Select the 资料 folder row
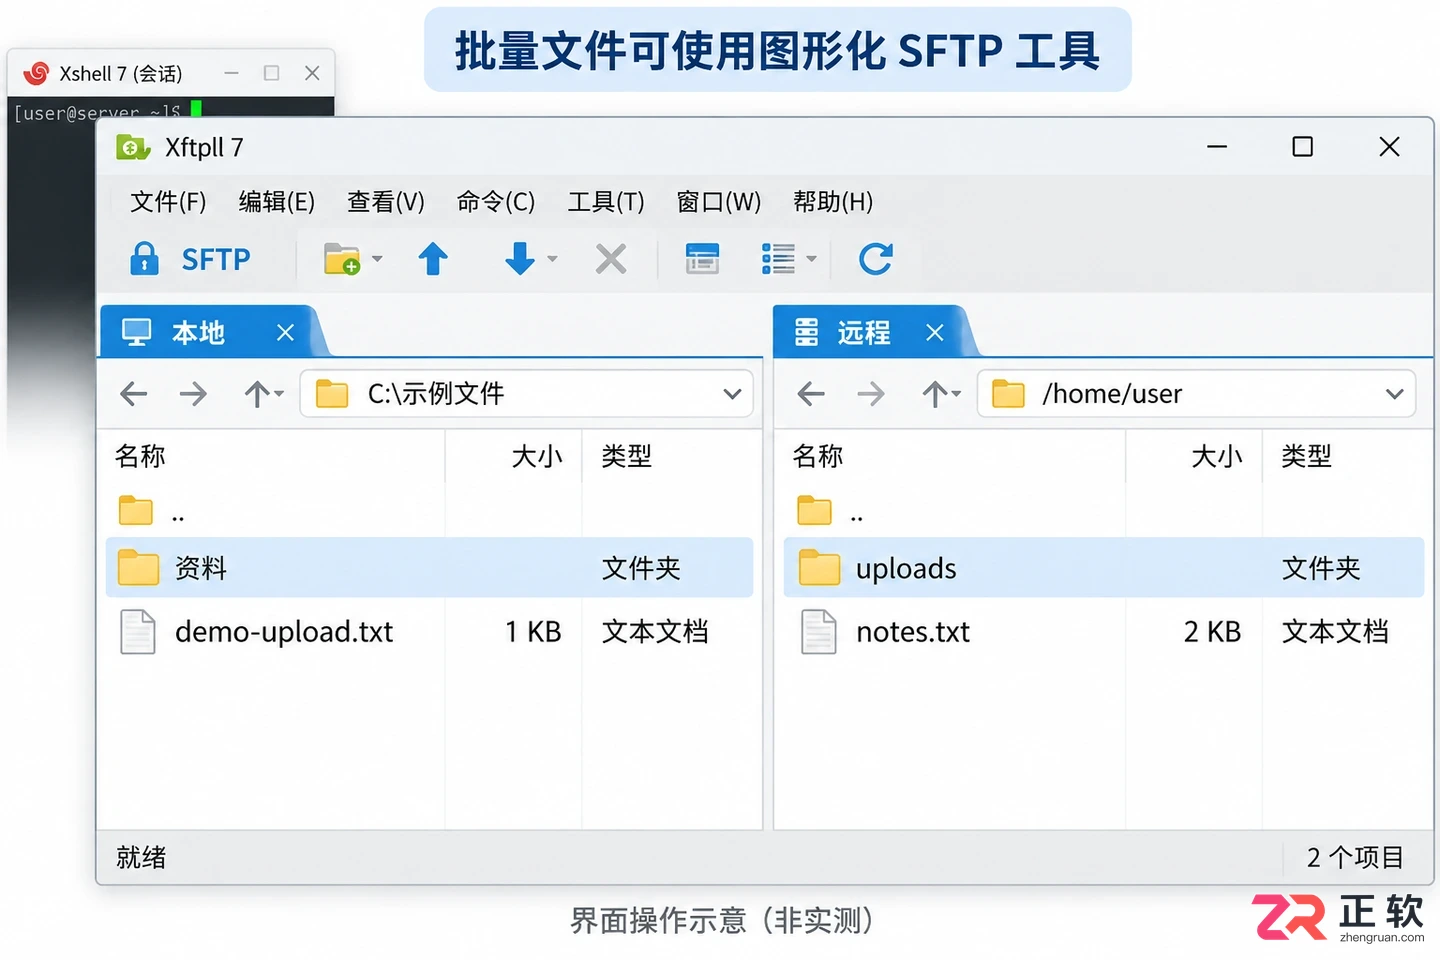 pos(429,567)
